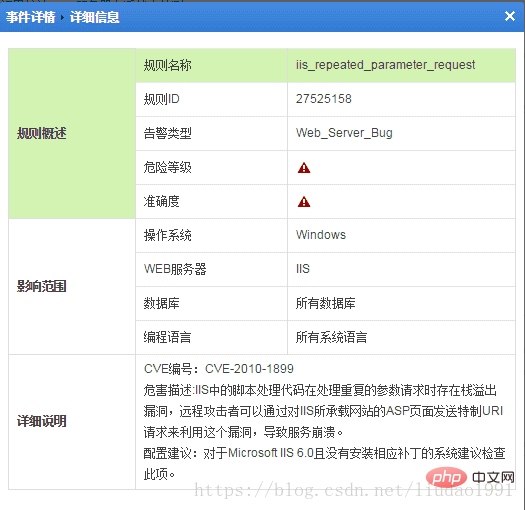Viewport: 525px width, 510px height.
Task: Click the 危险等级 label cell
Action: pos(212,167)
